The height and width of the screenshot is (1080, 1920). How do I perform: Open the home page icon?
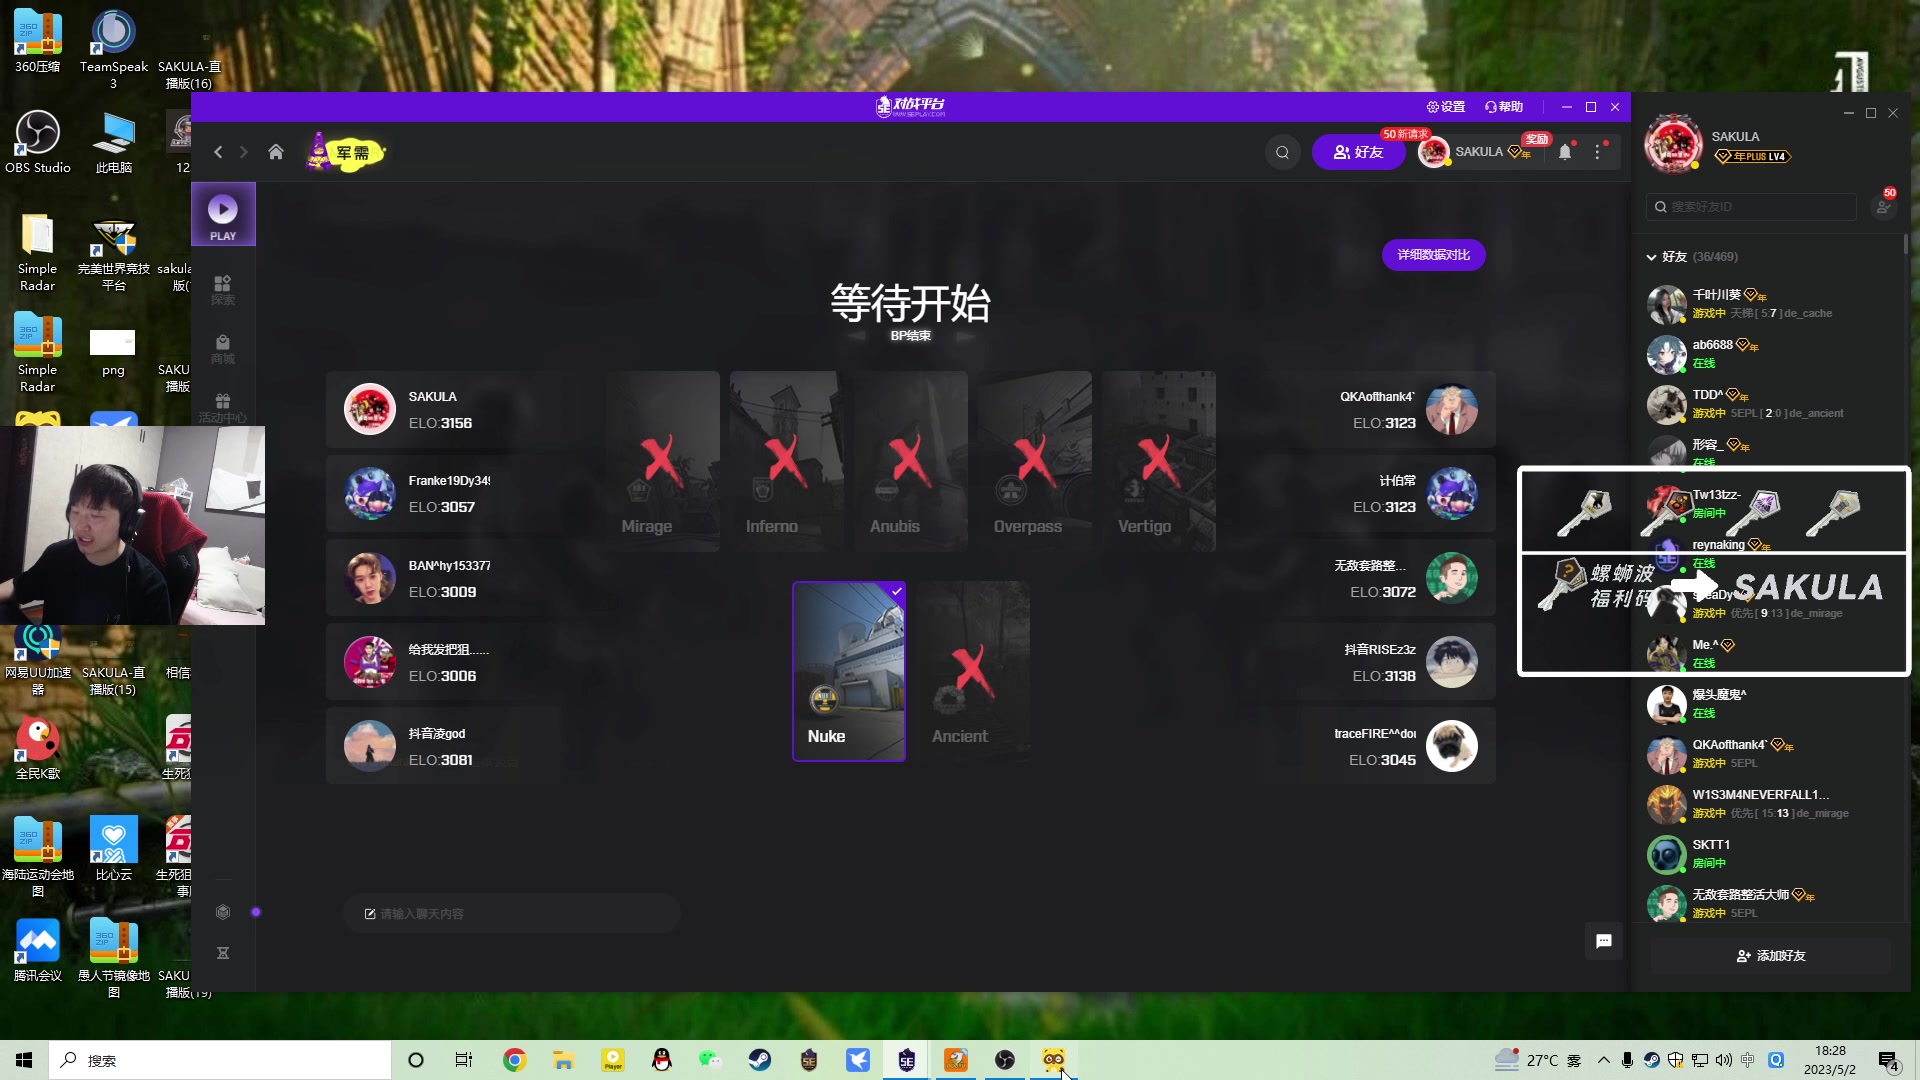[276, 152]
